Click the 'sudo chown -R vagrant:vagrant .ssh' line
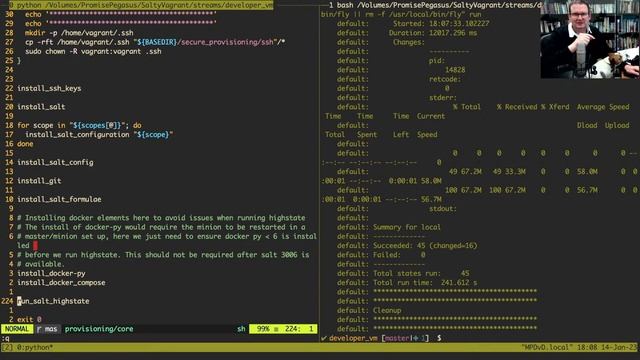The image size is (640, 360). click(x=93, y=51)
